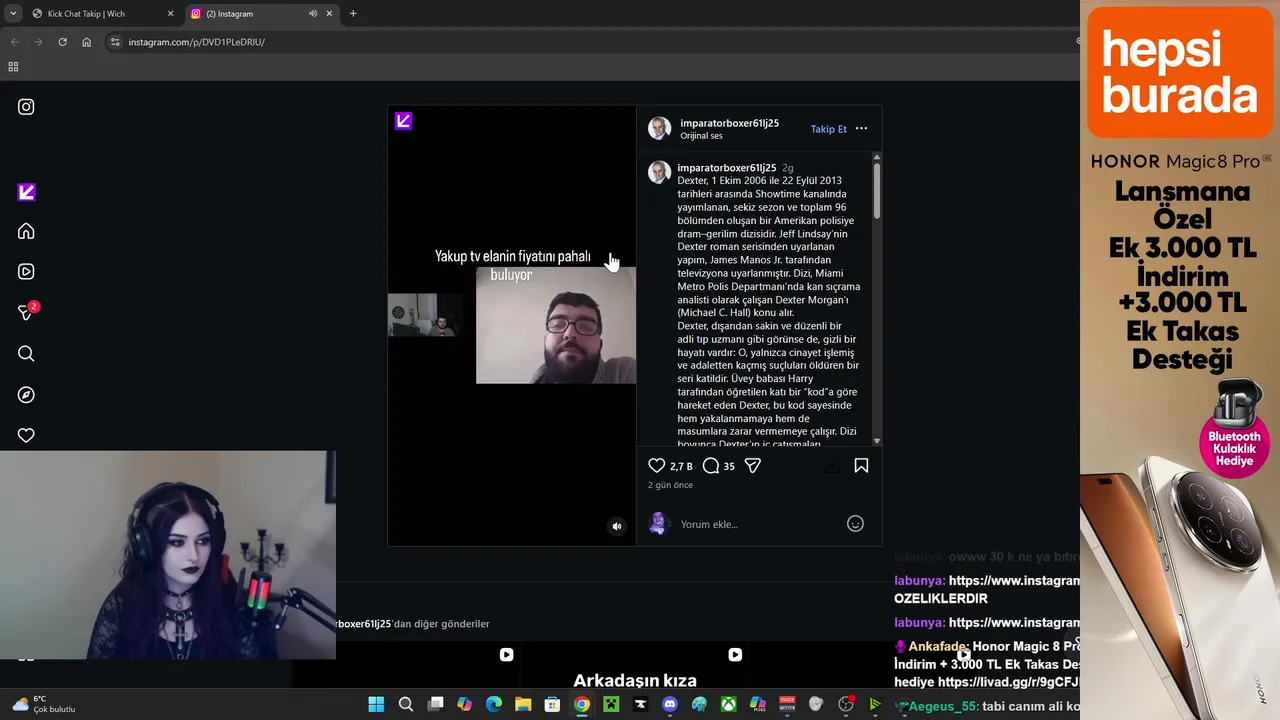Go back in browser history
This screenshot has width=1280, height=720.
(14, 42)
